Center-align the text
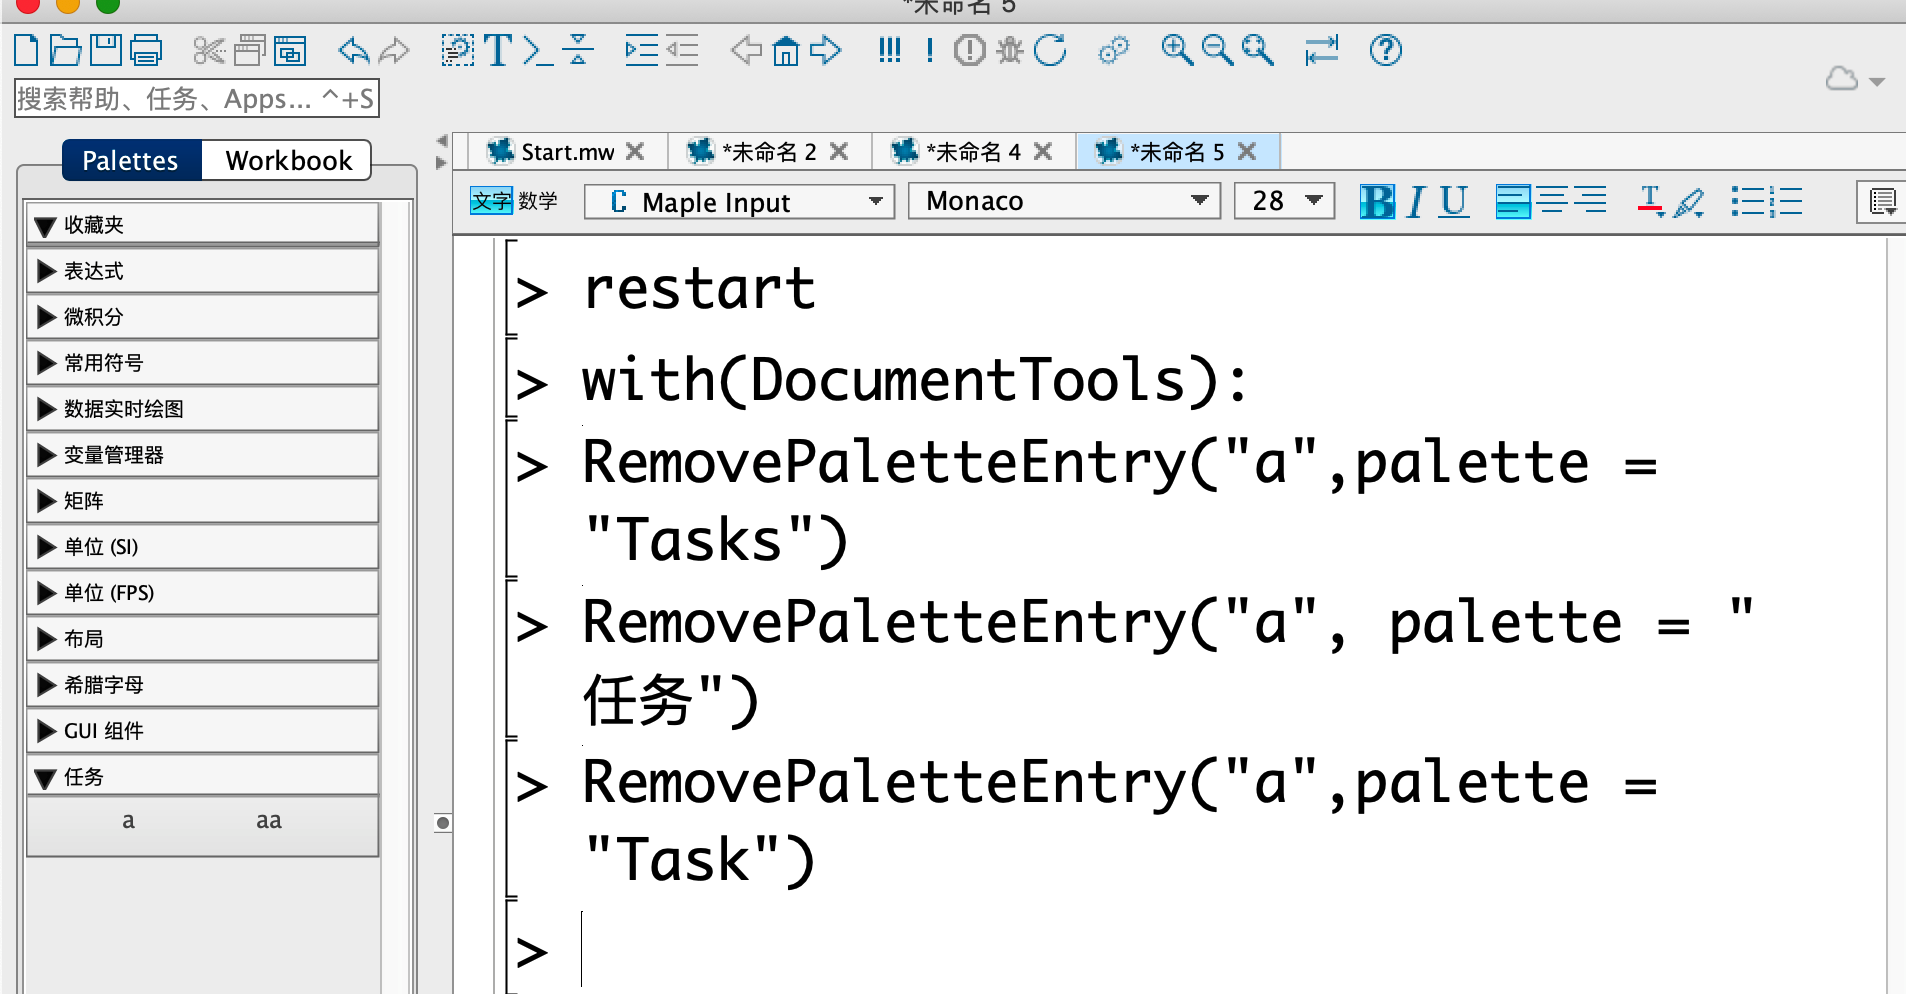 point(1552,201)
